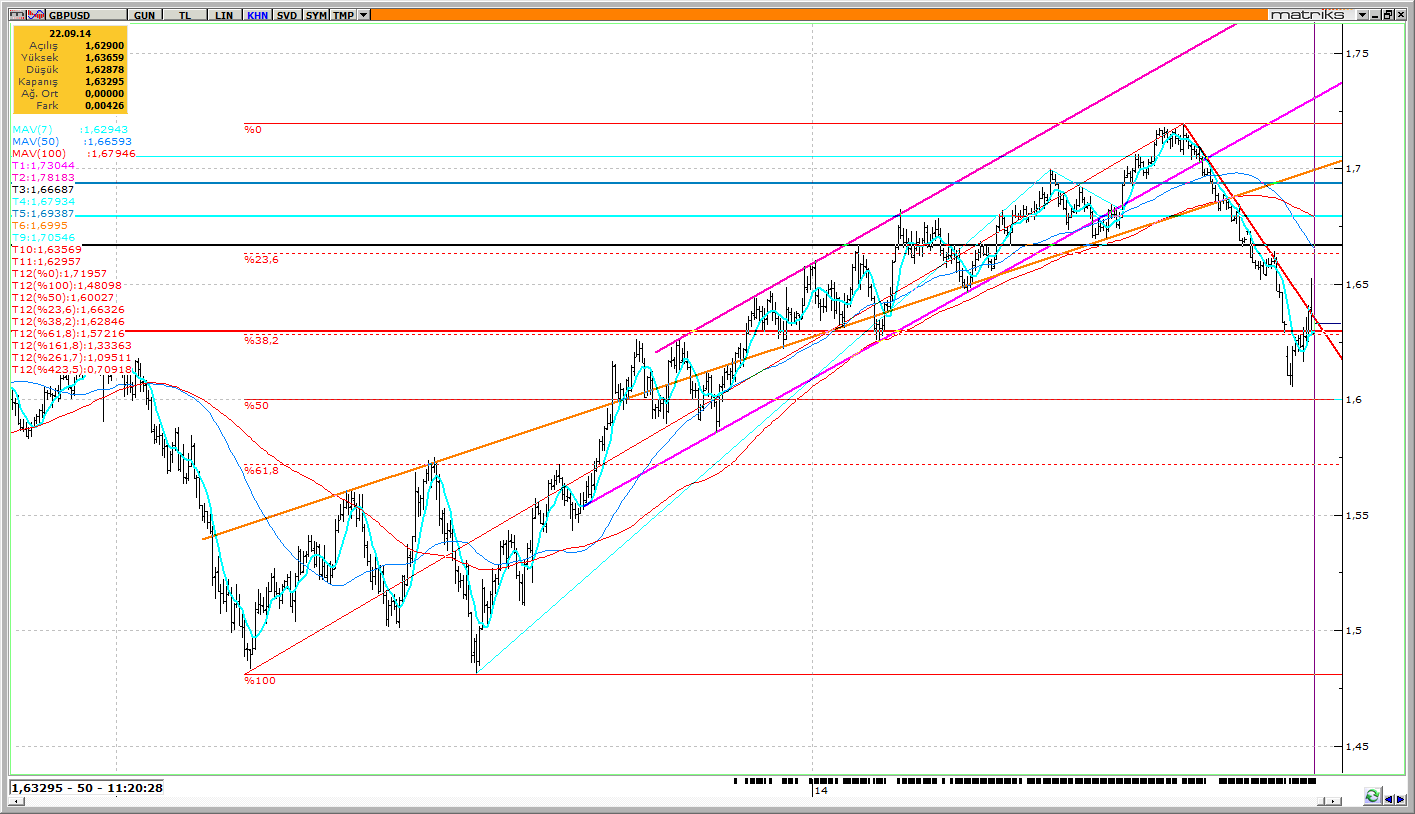Click the %23,6 Fibonacci level label
The width and height of the screenshot is (1415, 814).
click(260, 260)
